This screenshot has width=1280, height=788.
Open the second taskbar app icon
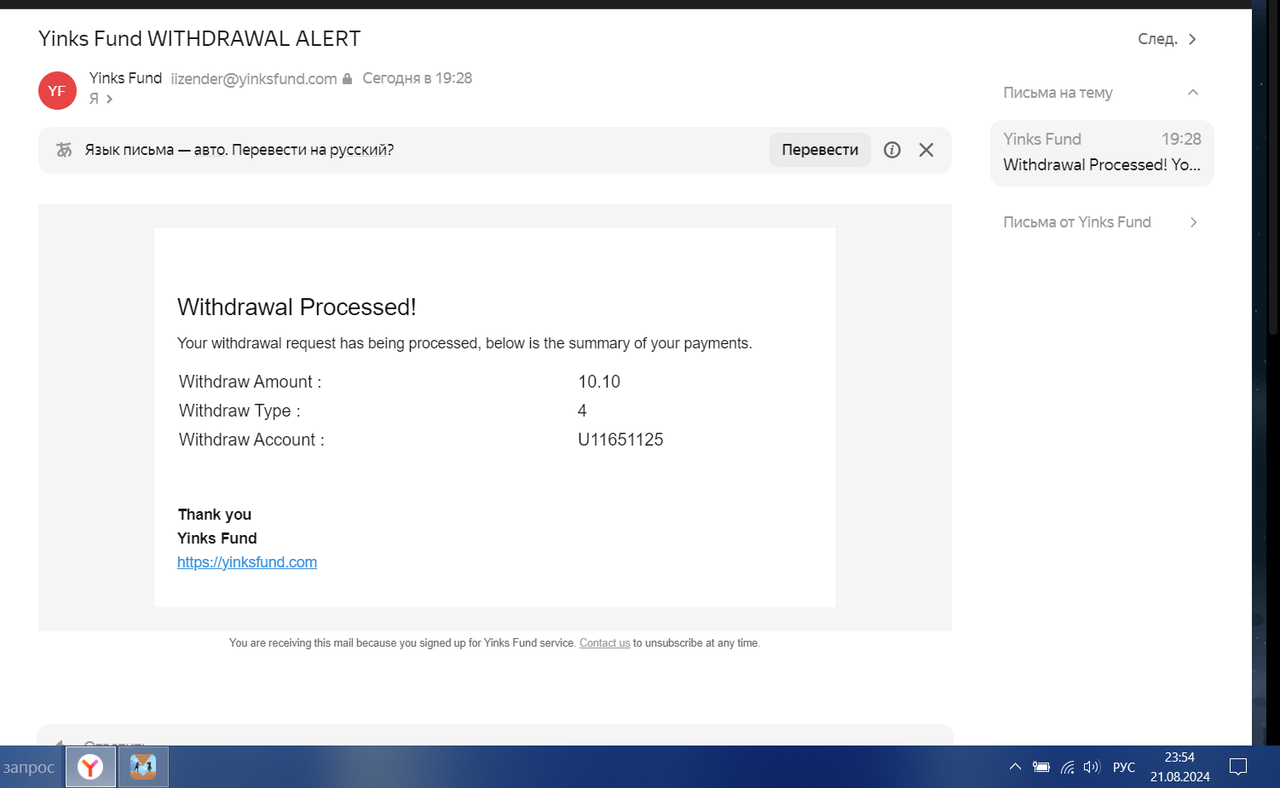[x=144, y=767]
